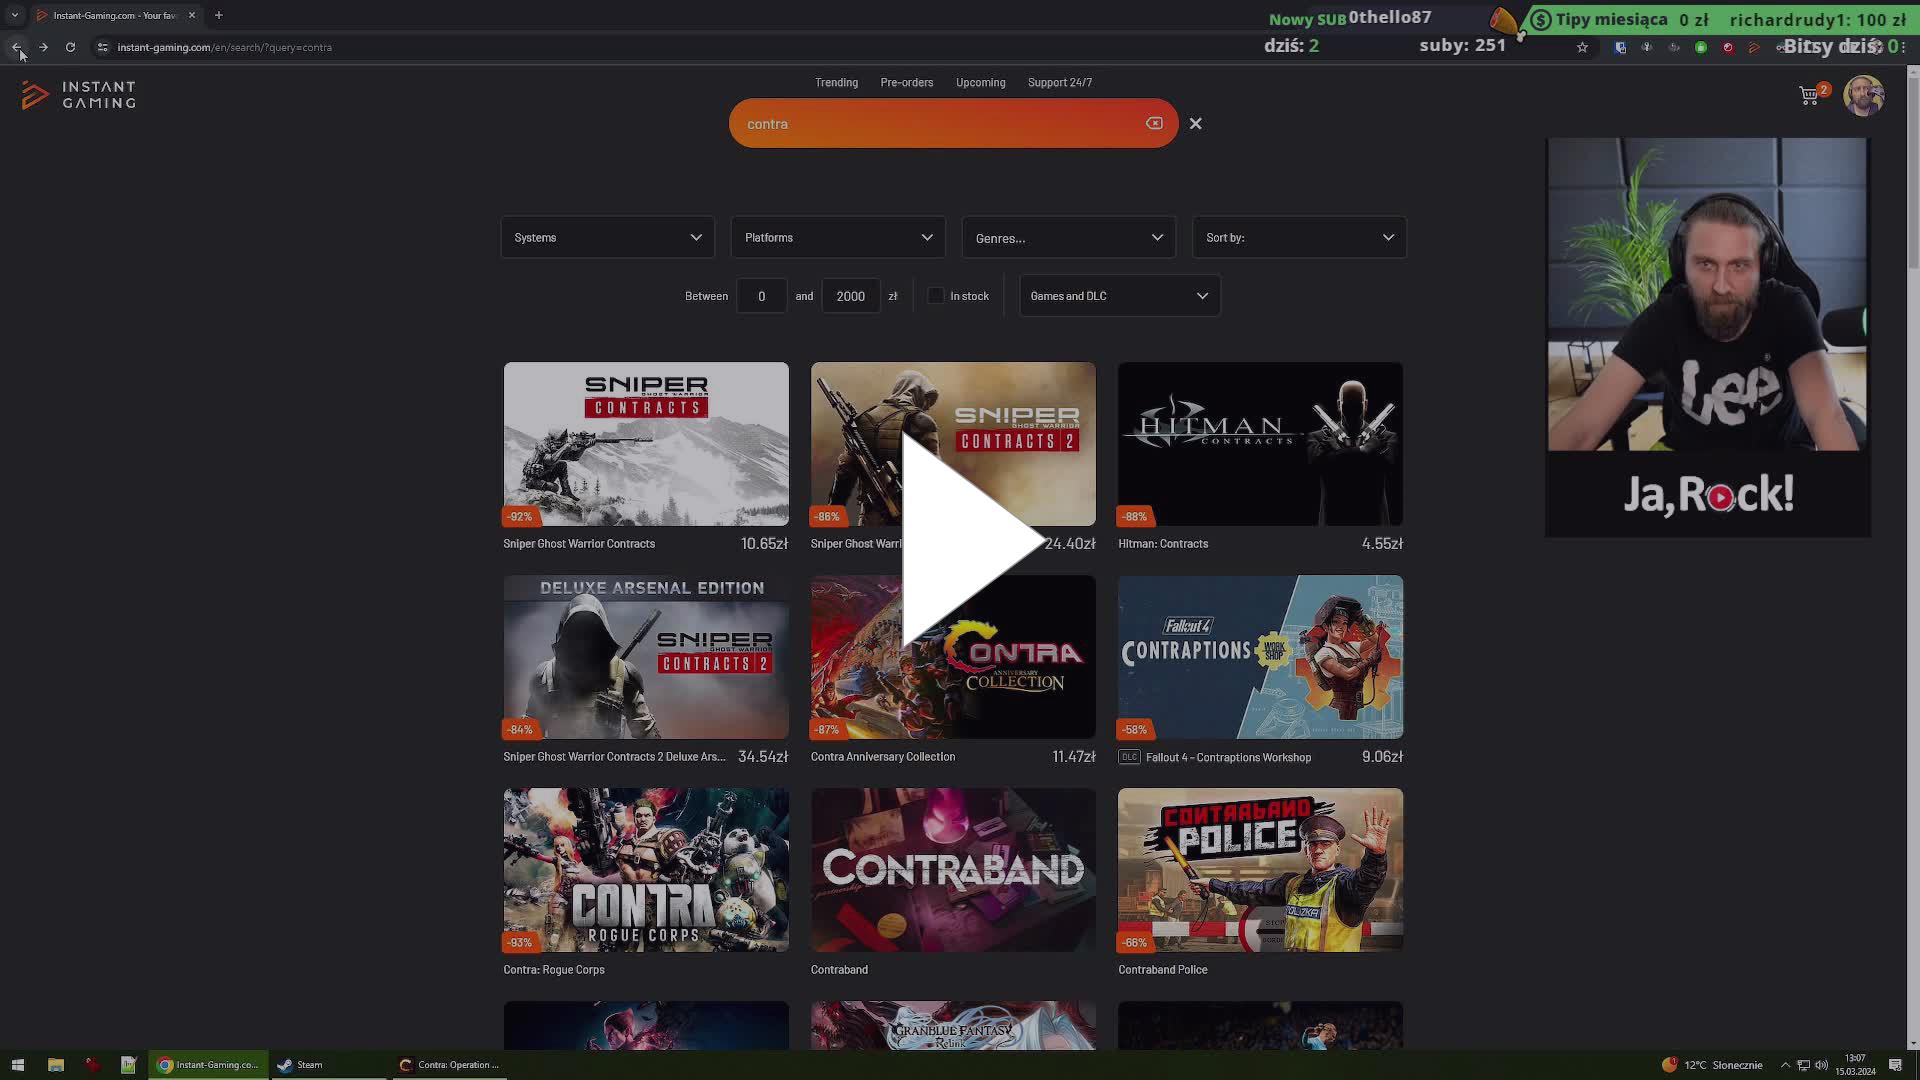Open the Hitman: Contracts game page
Viewport: 1920px width, 1080px height.
pyautogui.click(x=1259, y=444)
